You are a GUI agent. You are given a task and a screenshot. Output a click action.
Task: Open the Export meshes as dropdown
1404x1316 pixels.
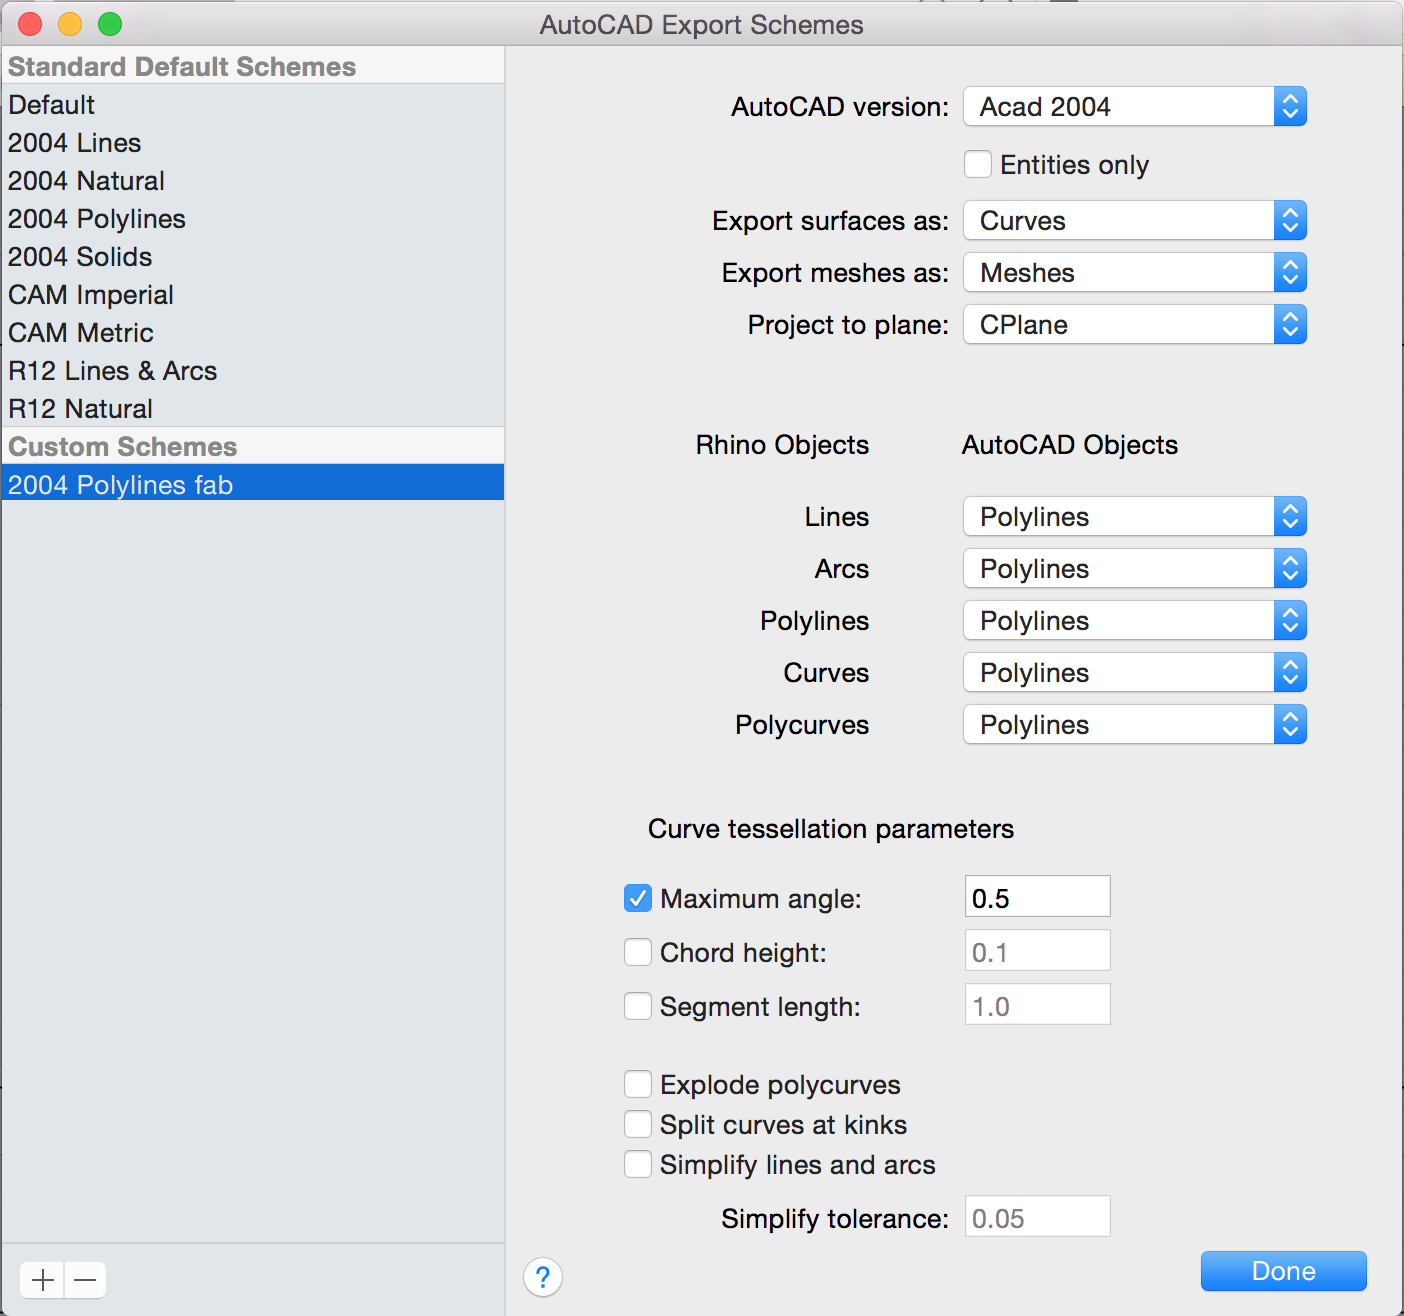coord(1135,272)
